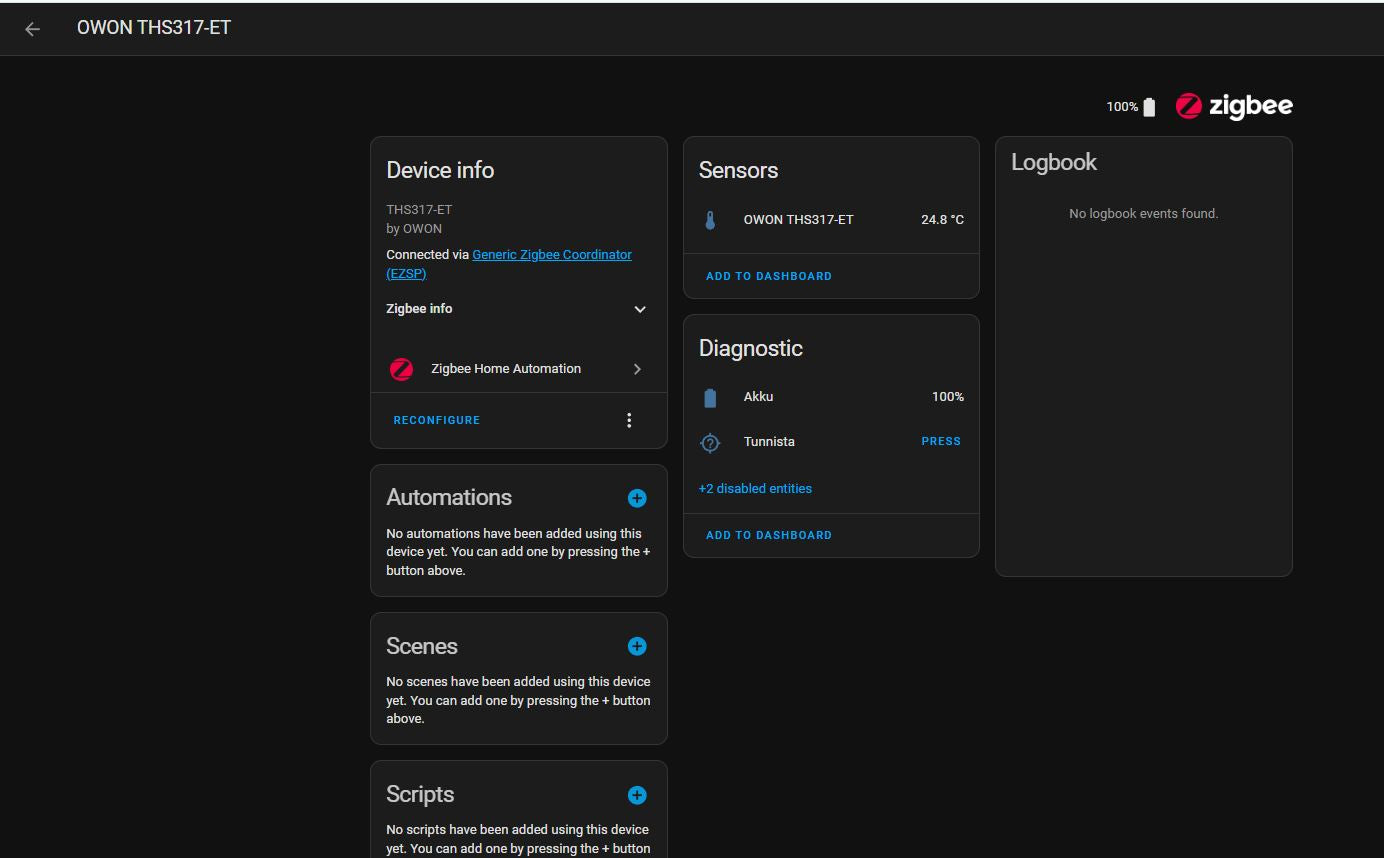Click the battery icon in the header
The height and width of the screenshot is (858, 1384).
[1149, 107]
